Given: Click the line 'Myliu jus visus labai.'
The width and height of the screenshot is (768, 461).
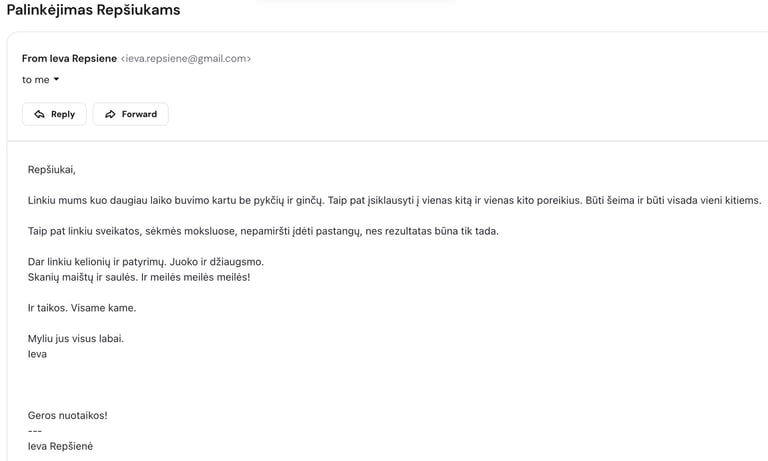Looking at the screenshot, I should (x=75, y=338).
